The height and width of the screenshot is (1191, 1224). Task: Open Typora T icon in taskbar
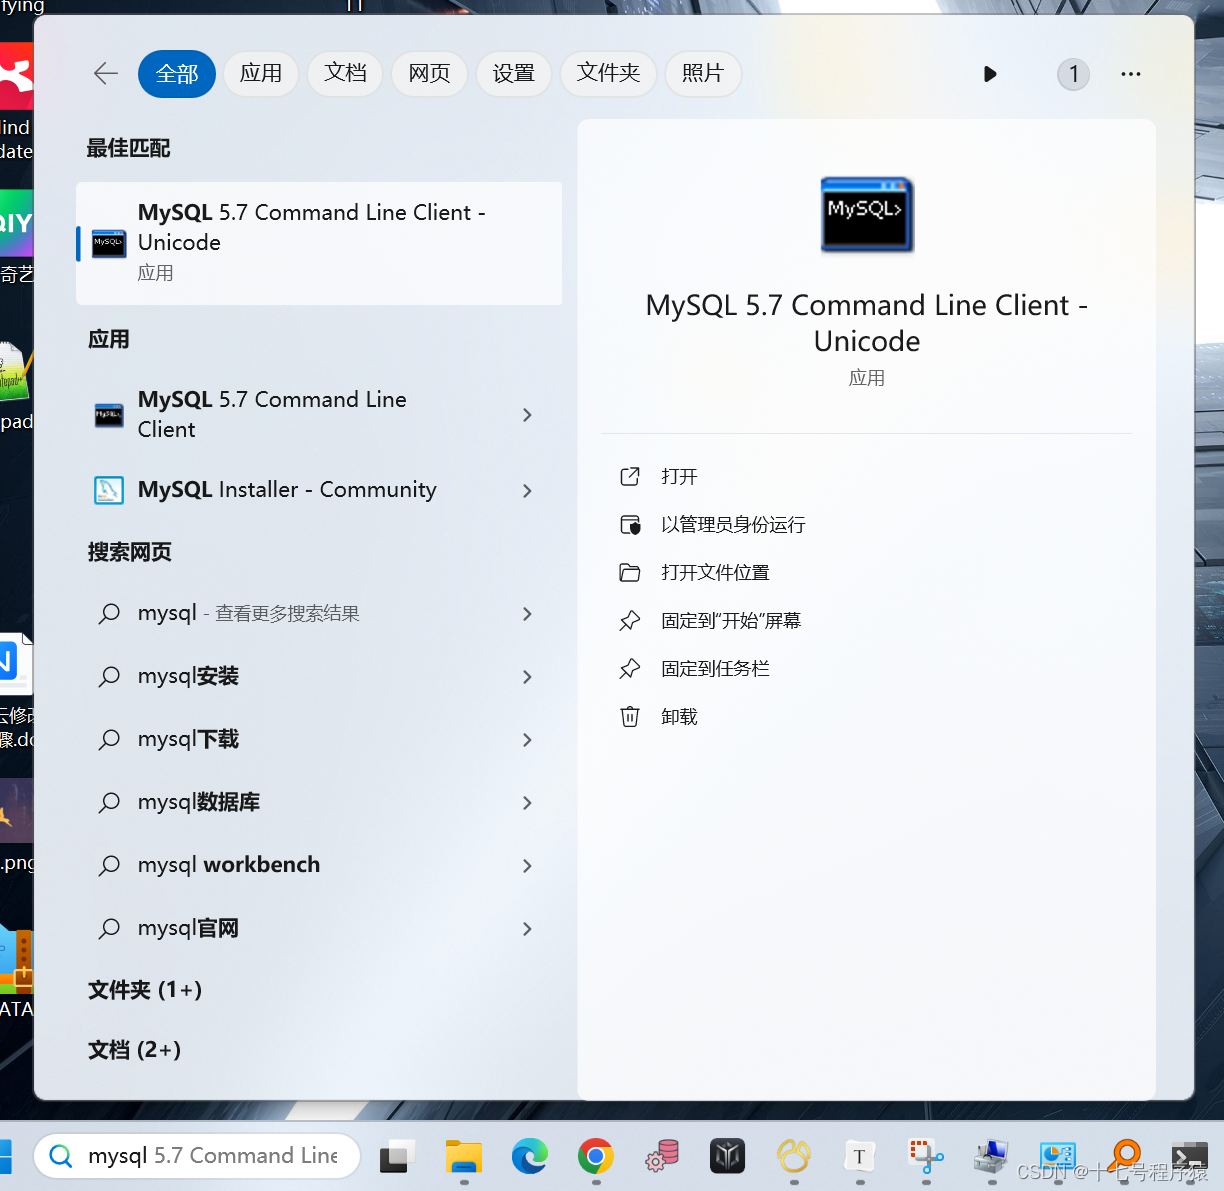point(859,1157)
